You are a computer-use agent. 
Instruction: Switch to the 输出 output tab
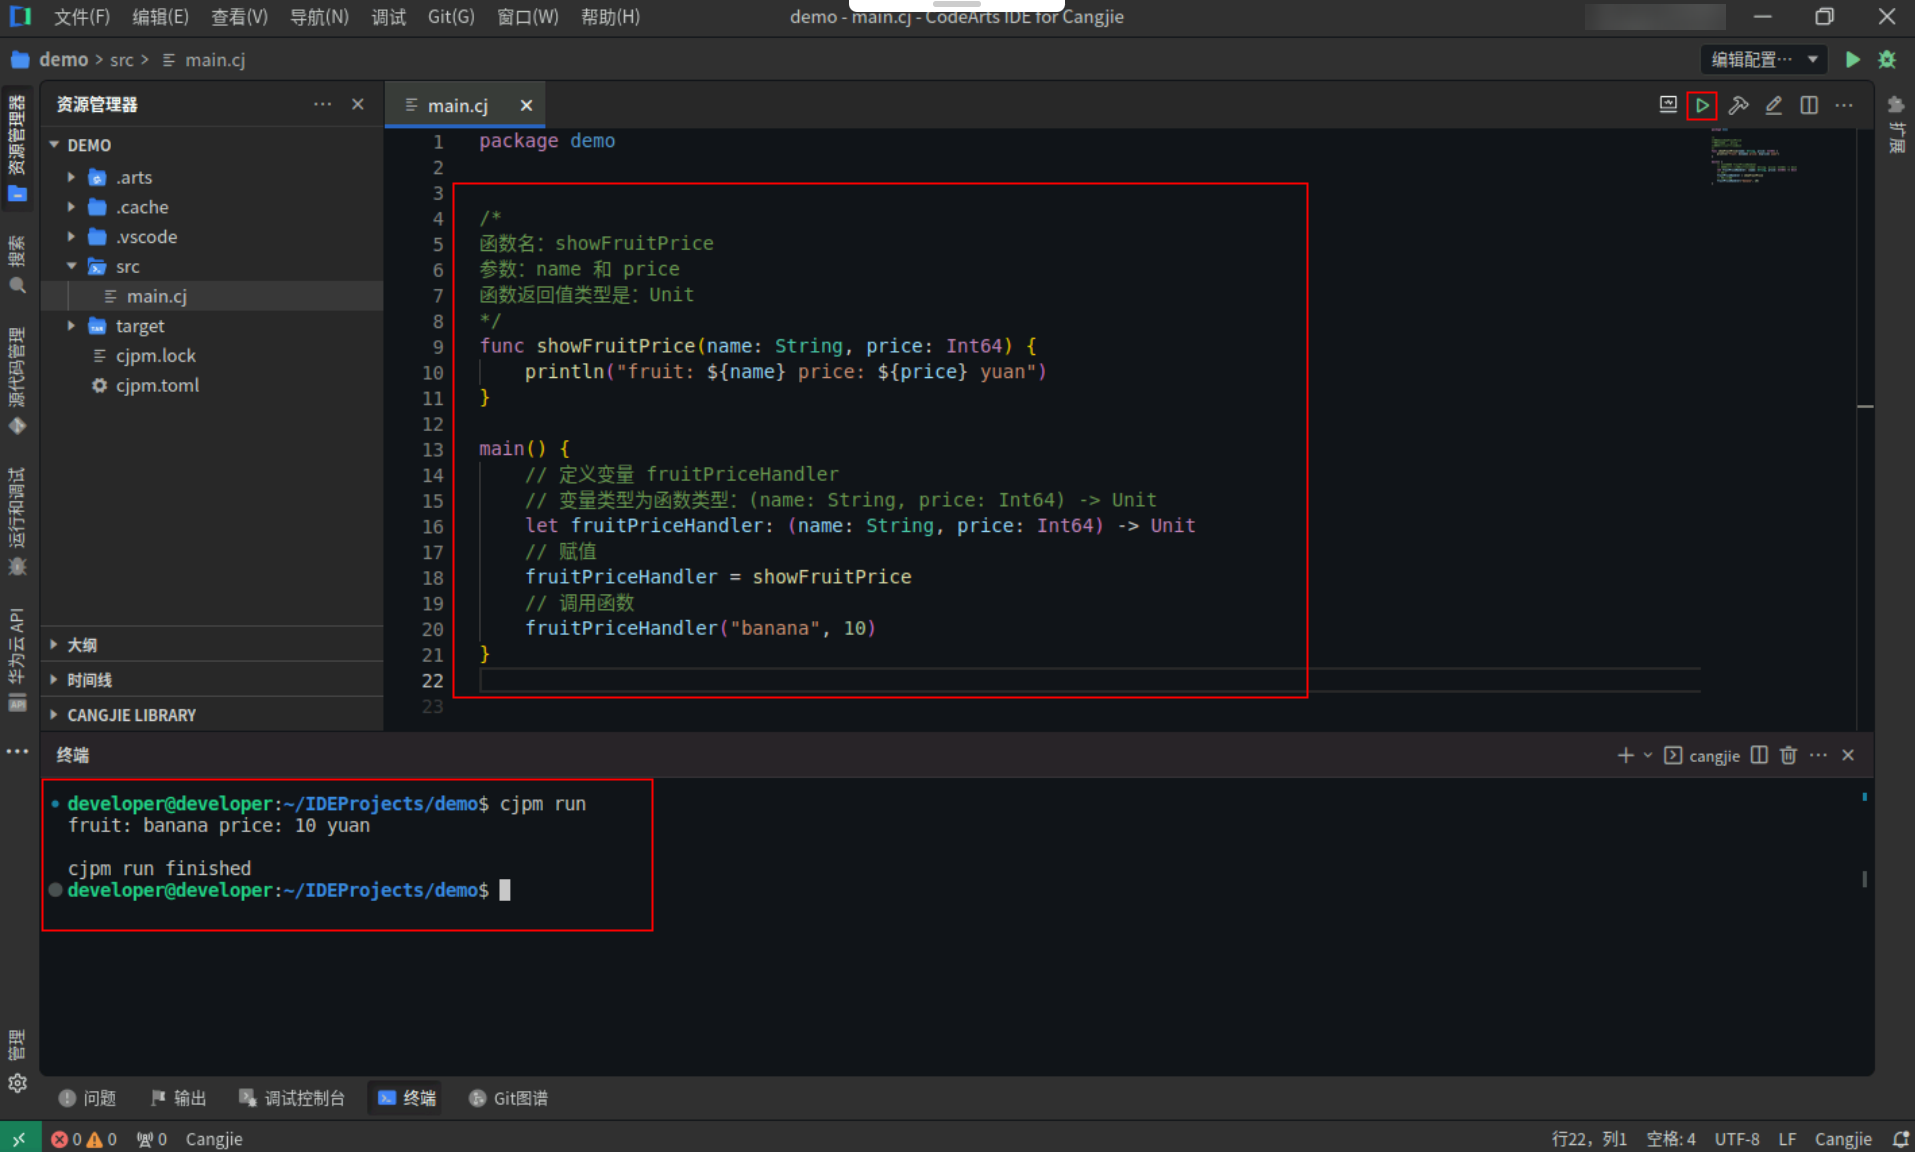[x=178, y=1098]
